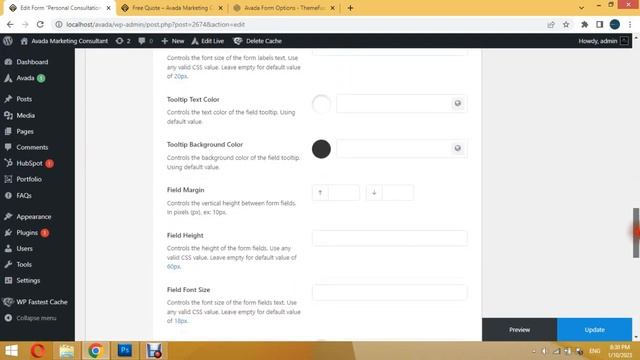The image size is (640, 360).
Task: Click the Update button
Action: point(594,330)
